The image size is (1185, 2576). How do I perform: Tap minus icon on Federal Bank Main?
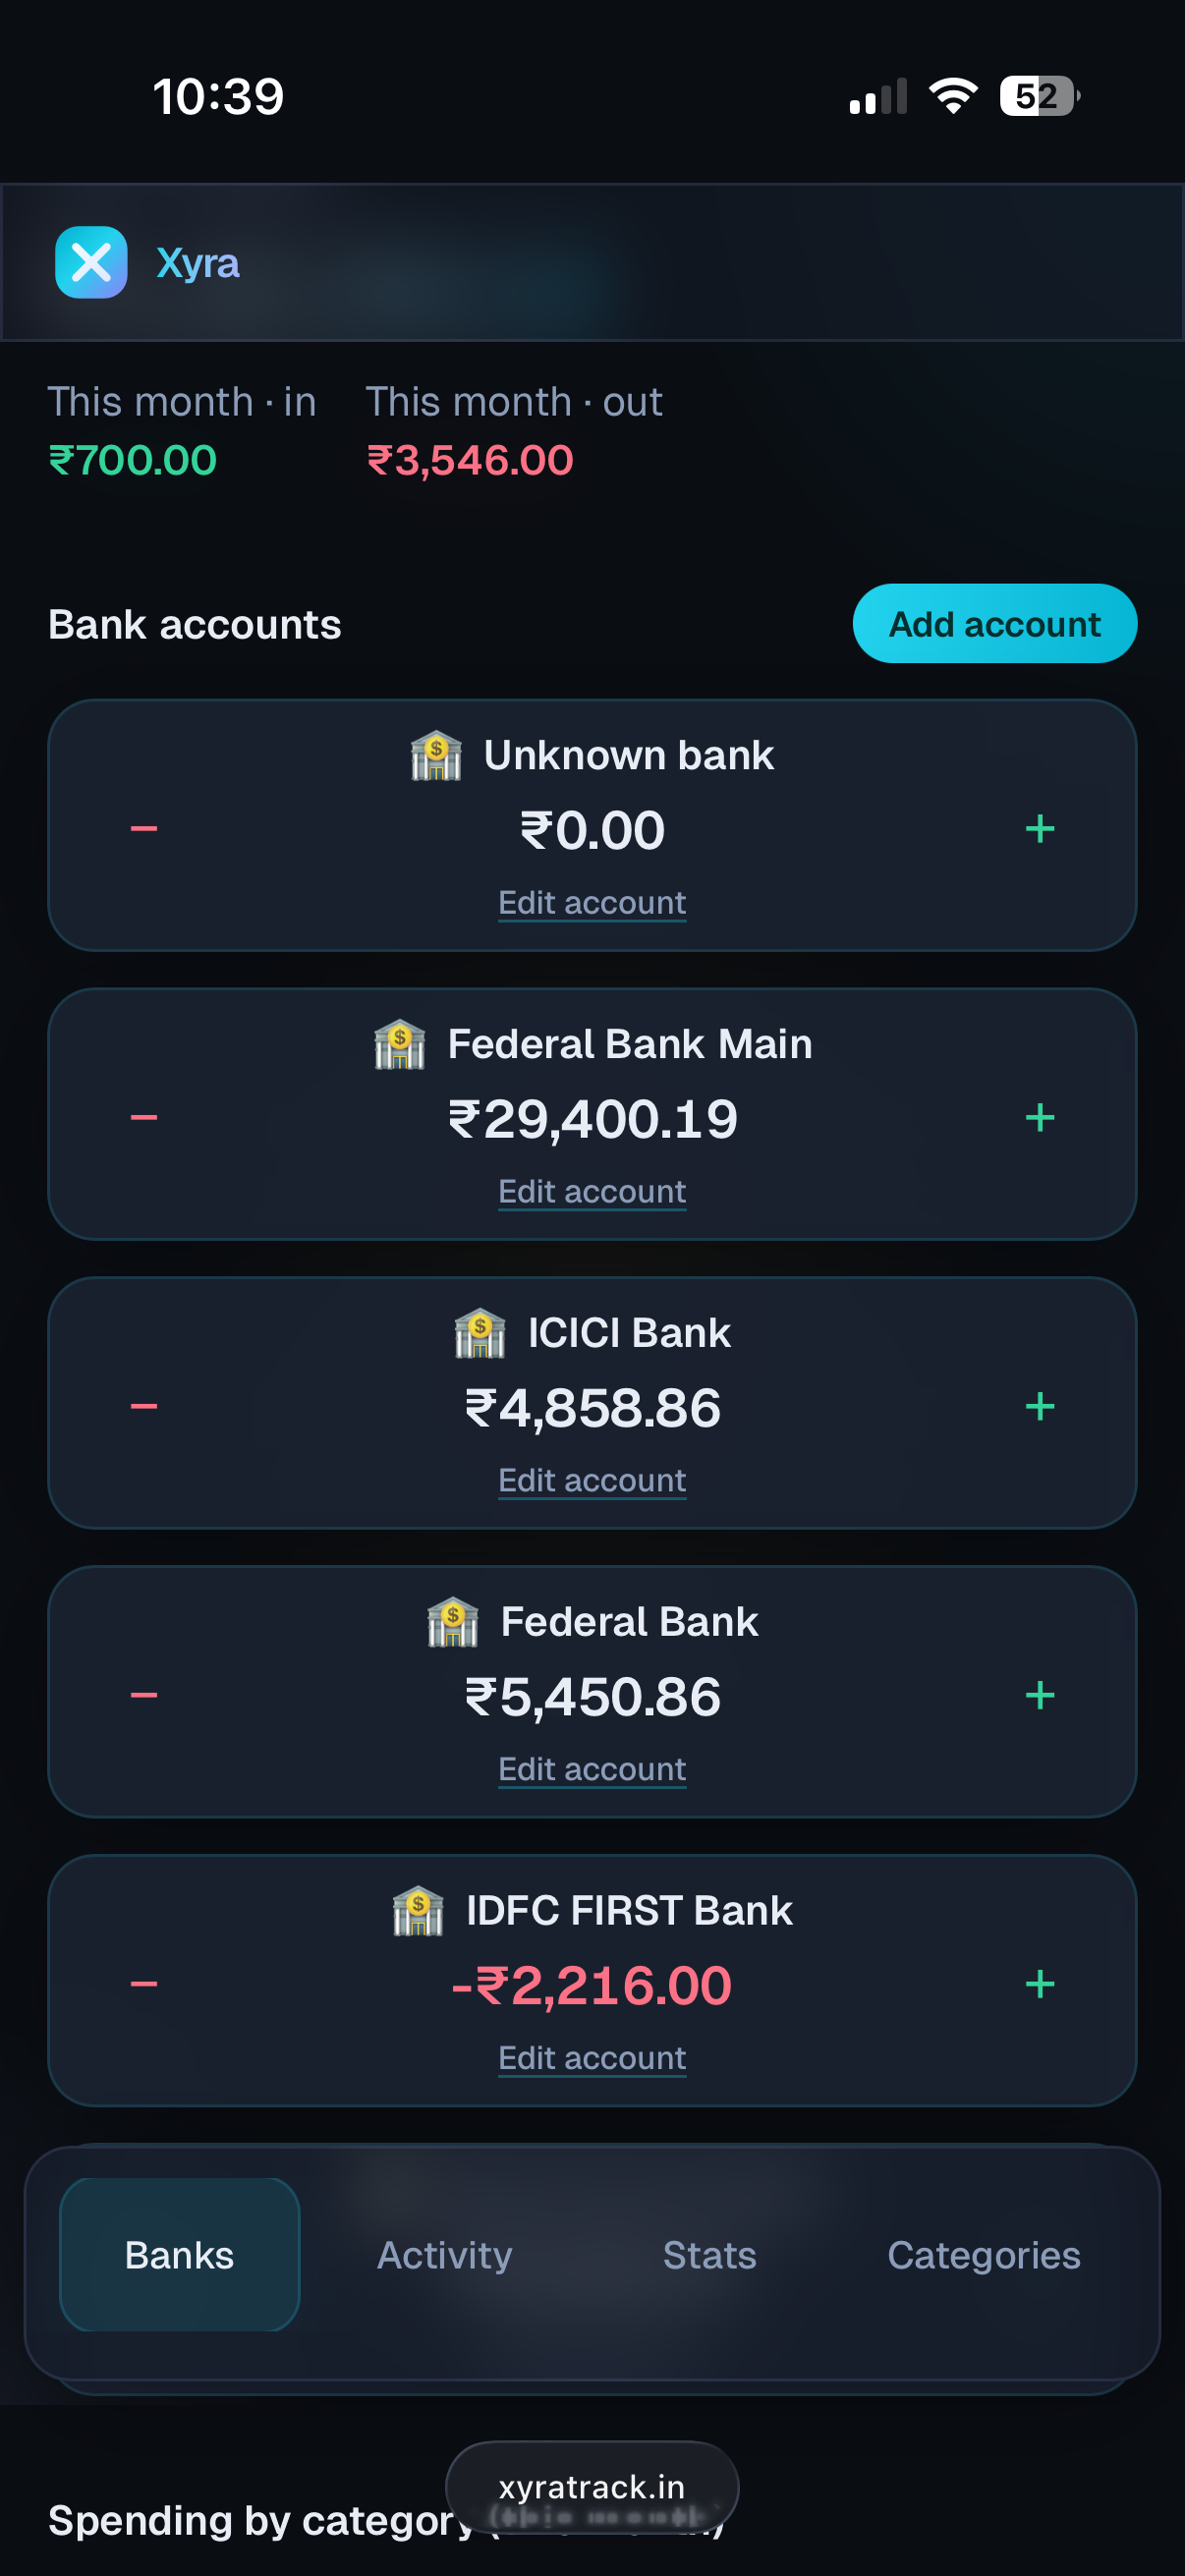pyautogui.click(x=144, y=1117)
